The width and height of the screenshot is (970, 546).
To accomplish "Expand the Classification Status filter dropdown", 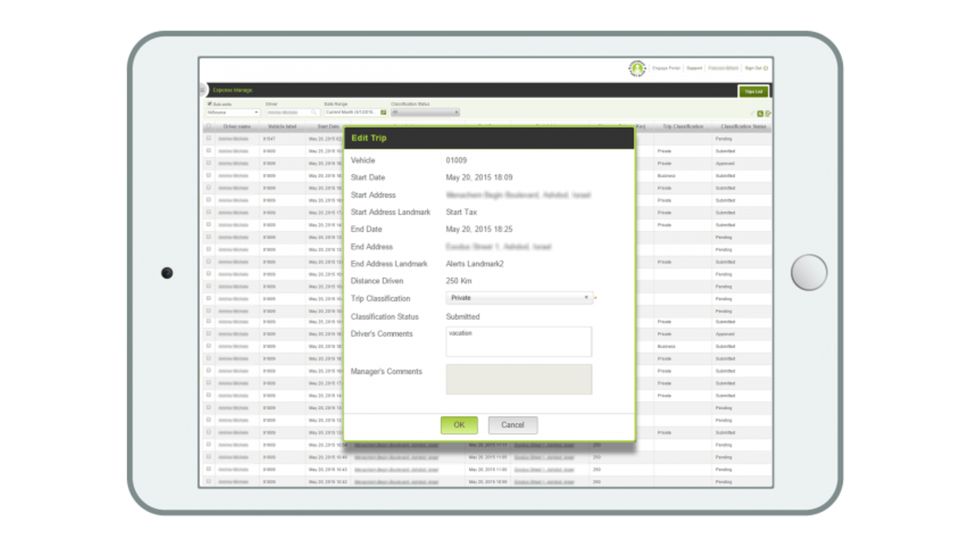I will point(425,113).
